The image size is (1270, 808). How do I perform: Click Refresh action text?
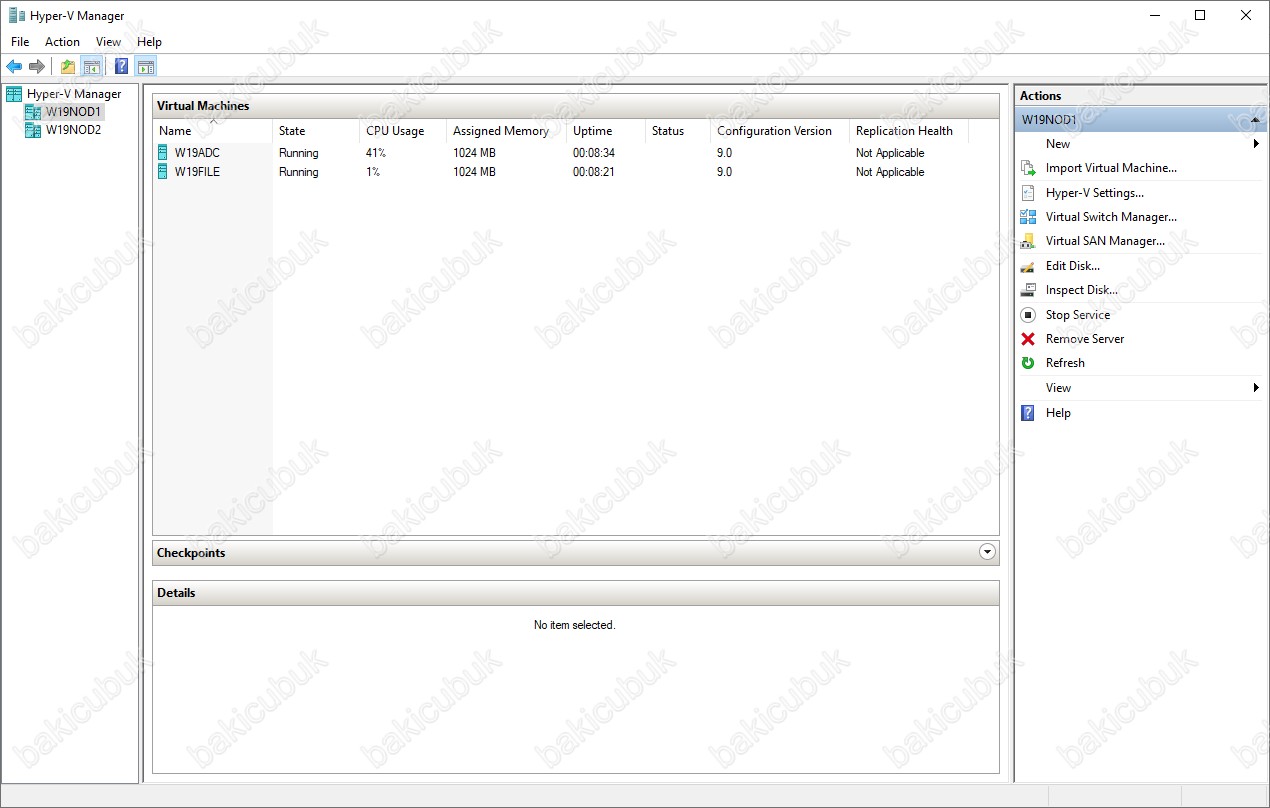(x=1065, y=363)
